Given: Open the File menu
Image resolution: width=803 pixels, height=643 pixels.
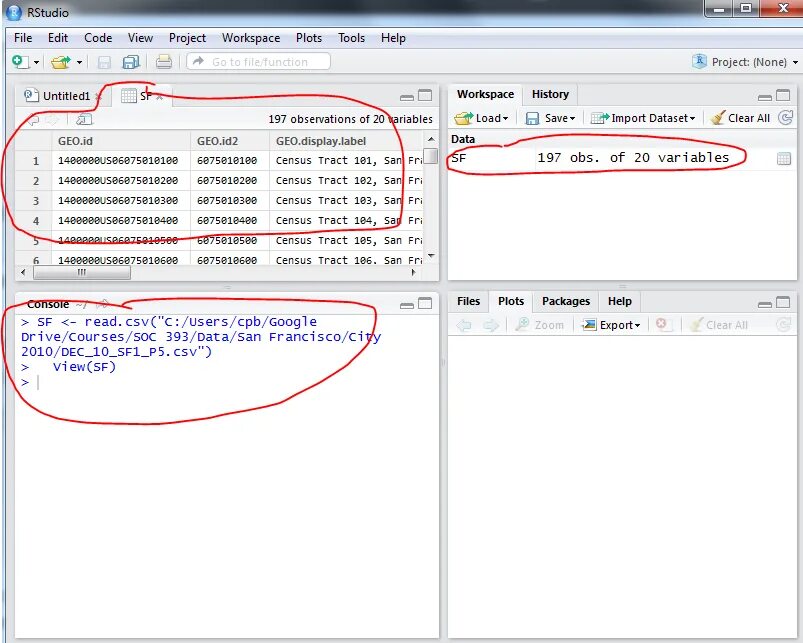Looking at the screenshot, I should click(23, 38).
